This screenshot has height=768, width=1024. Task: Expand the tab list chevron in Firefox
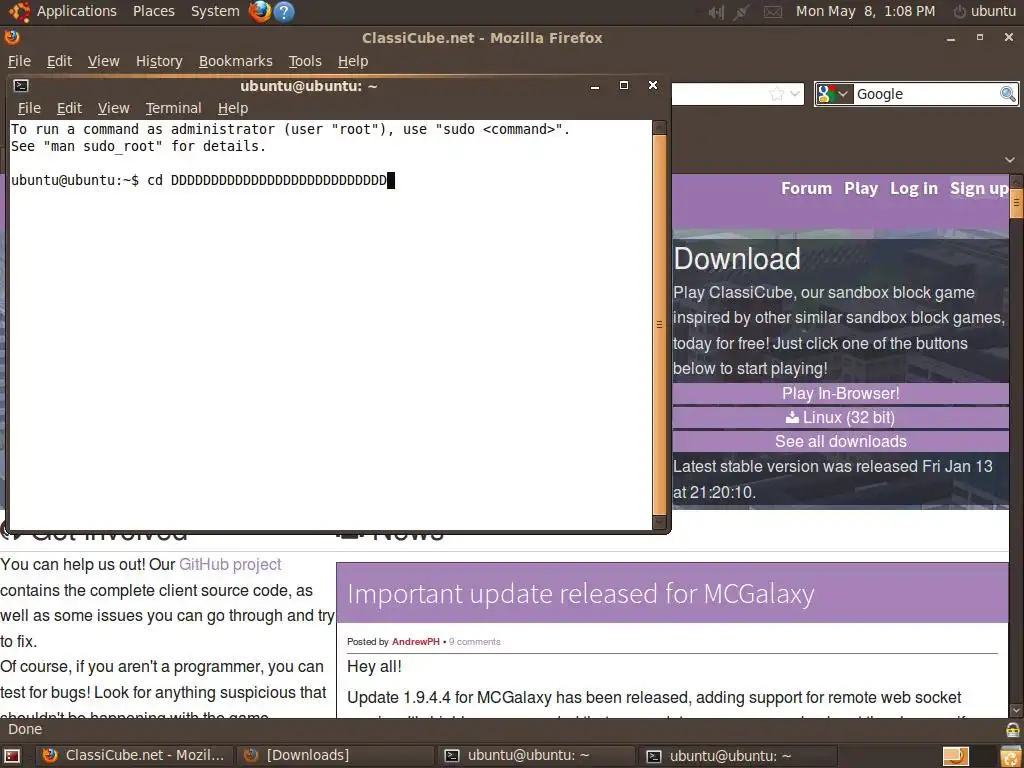[x=1010, y=159]
